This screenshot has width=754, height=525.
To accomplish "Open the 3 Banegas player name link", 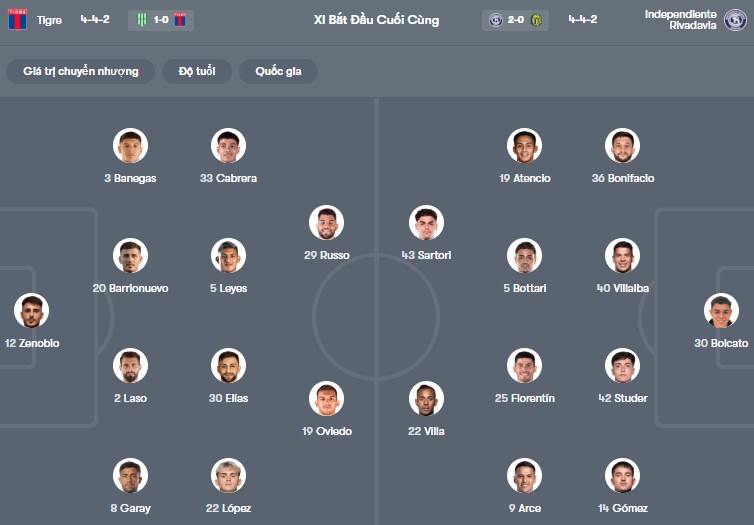I will pos(130,178).
